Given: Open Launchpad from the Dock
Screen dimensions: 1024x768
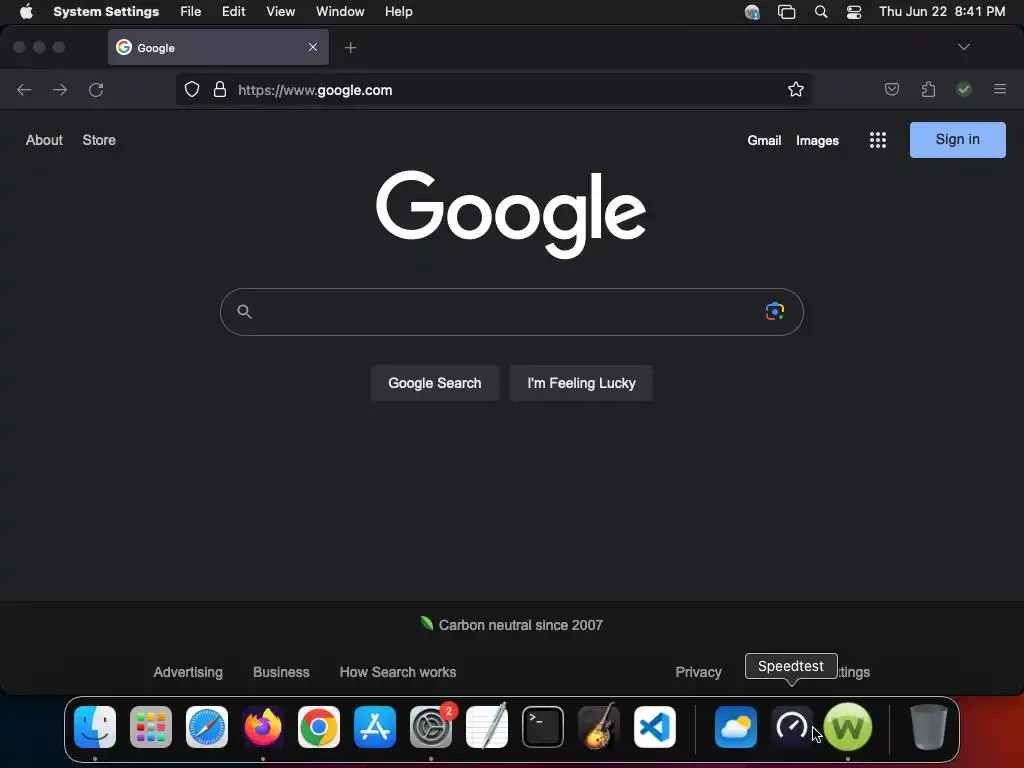Looking at the screenshot, I should (x=151, y=727).
